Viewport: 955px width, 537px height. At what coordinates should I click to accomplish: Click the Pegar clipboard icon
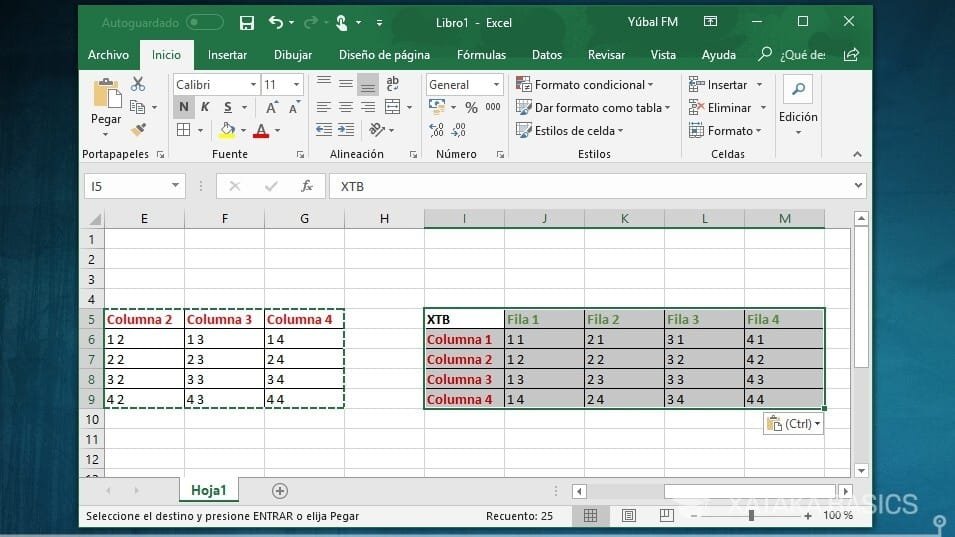click(x=107, y=95)
